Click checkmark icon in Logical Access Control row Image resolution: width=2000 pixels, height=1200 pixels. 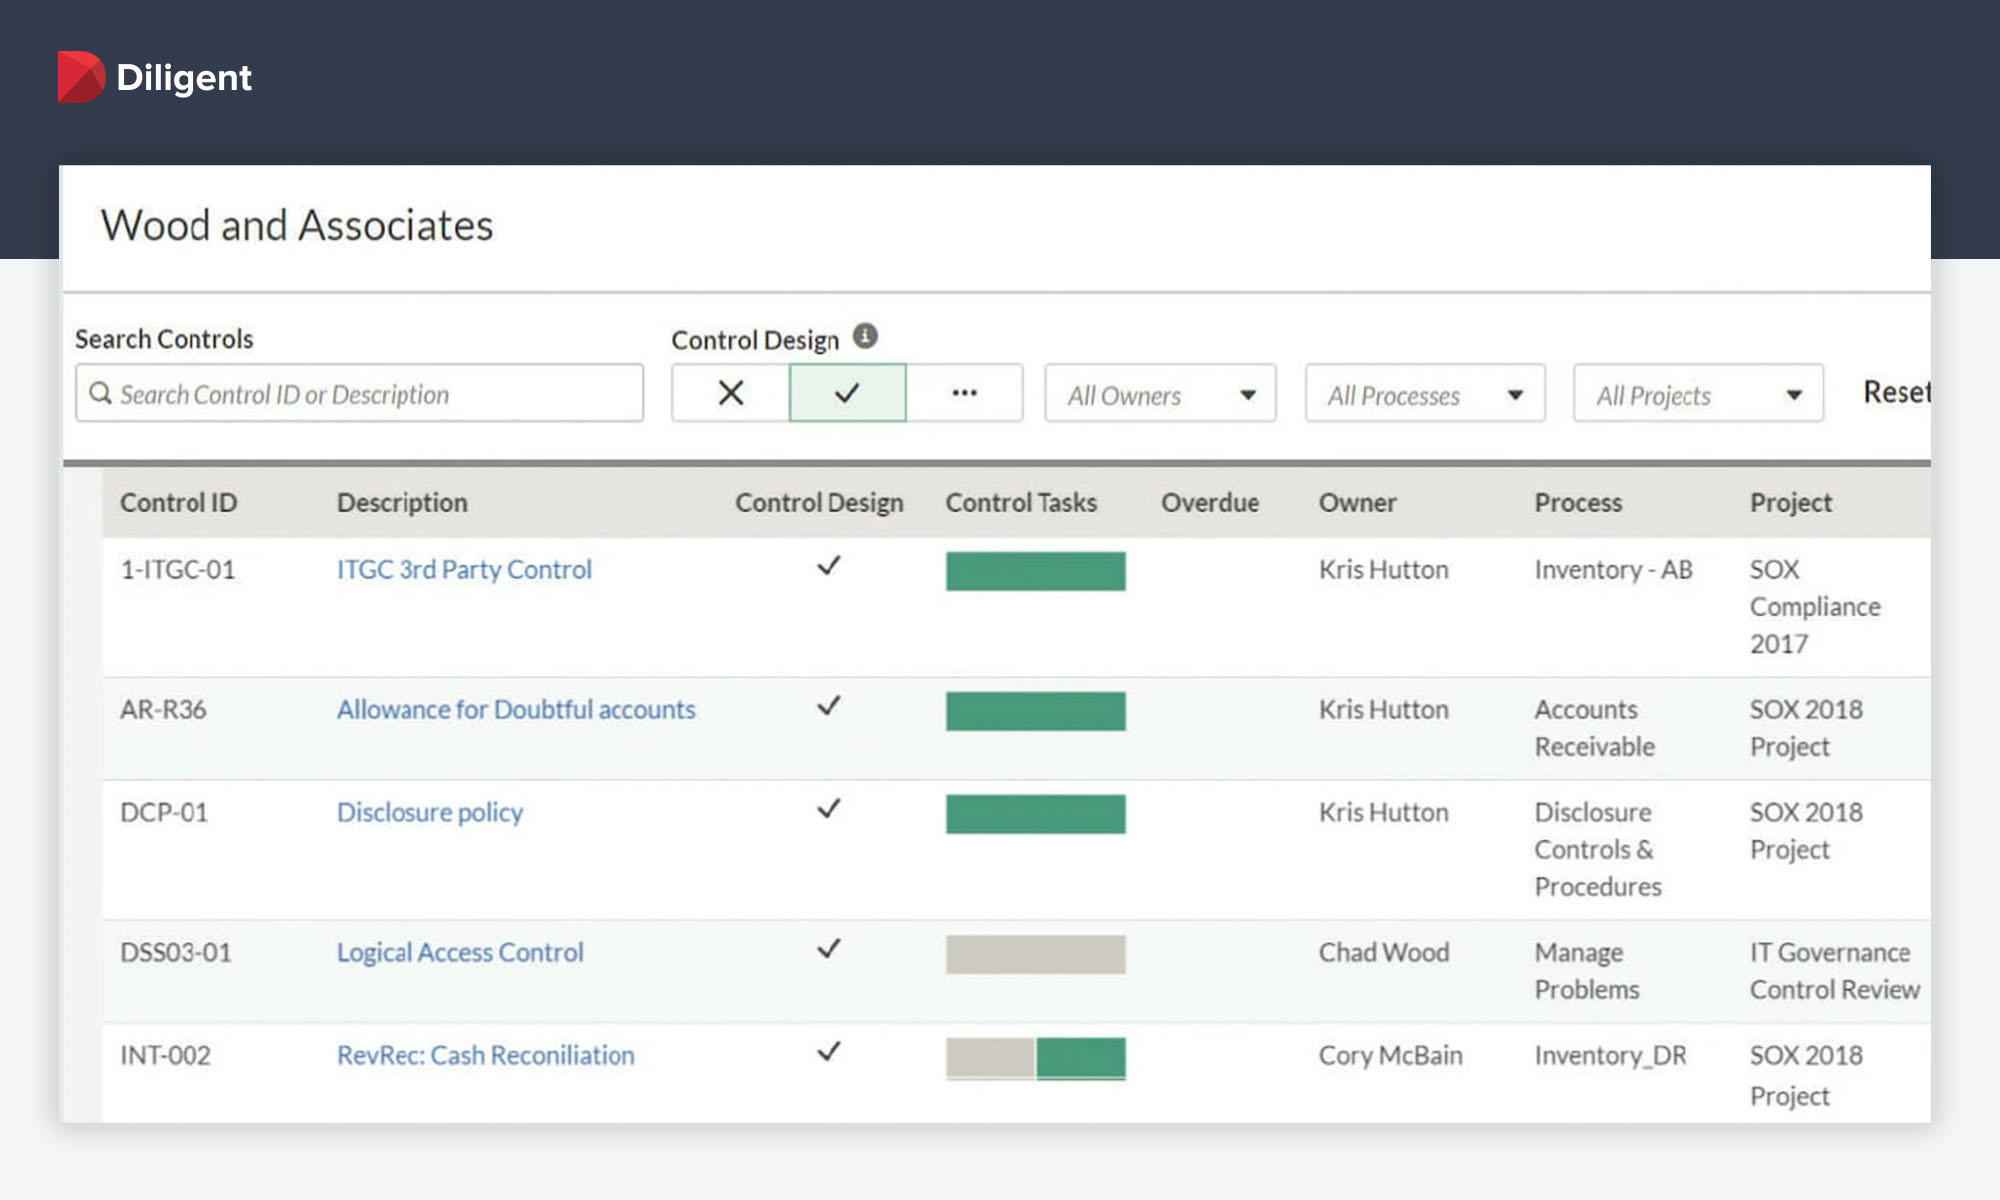(x=828, y=948)
